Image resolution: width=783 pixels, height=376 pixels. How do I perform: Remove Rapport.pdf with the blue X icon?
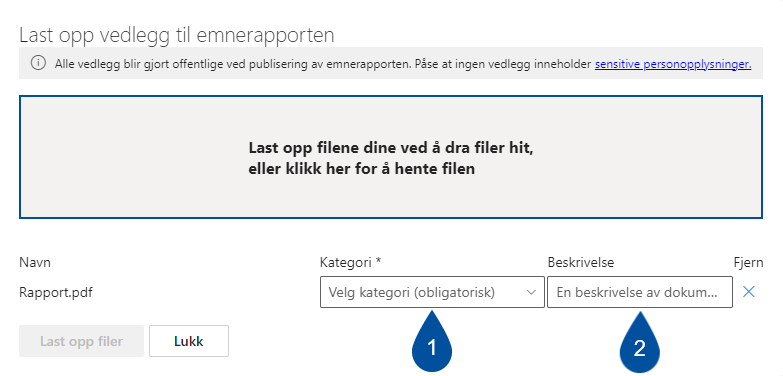(748, 292)
